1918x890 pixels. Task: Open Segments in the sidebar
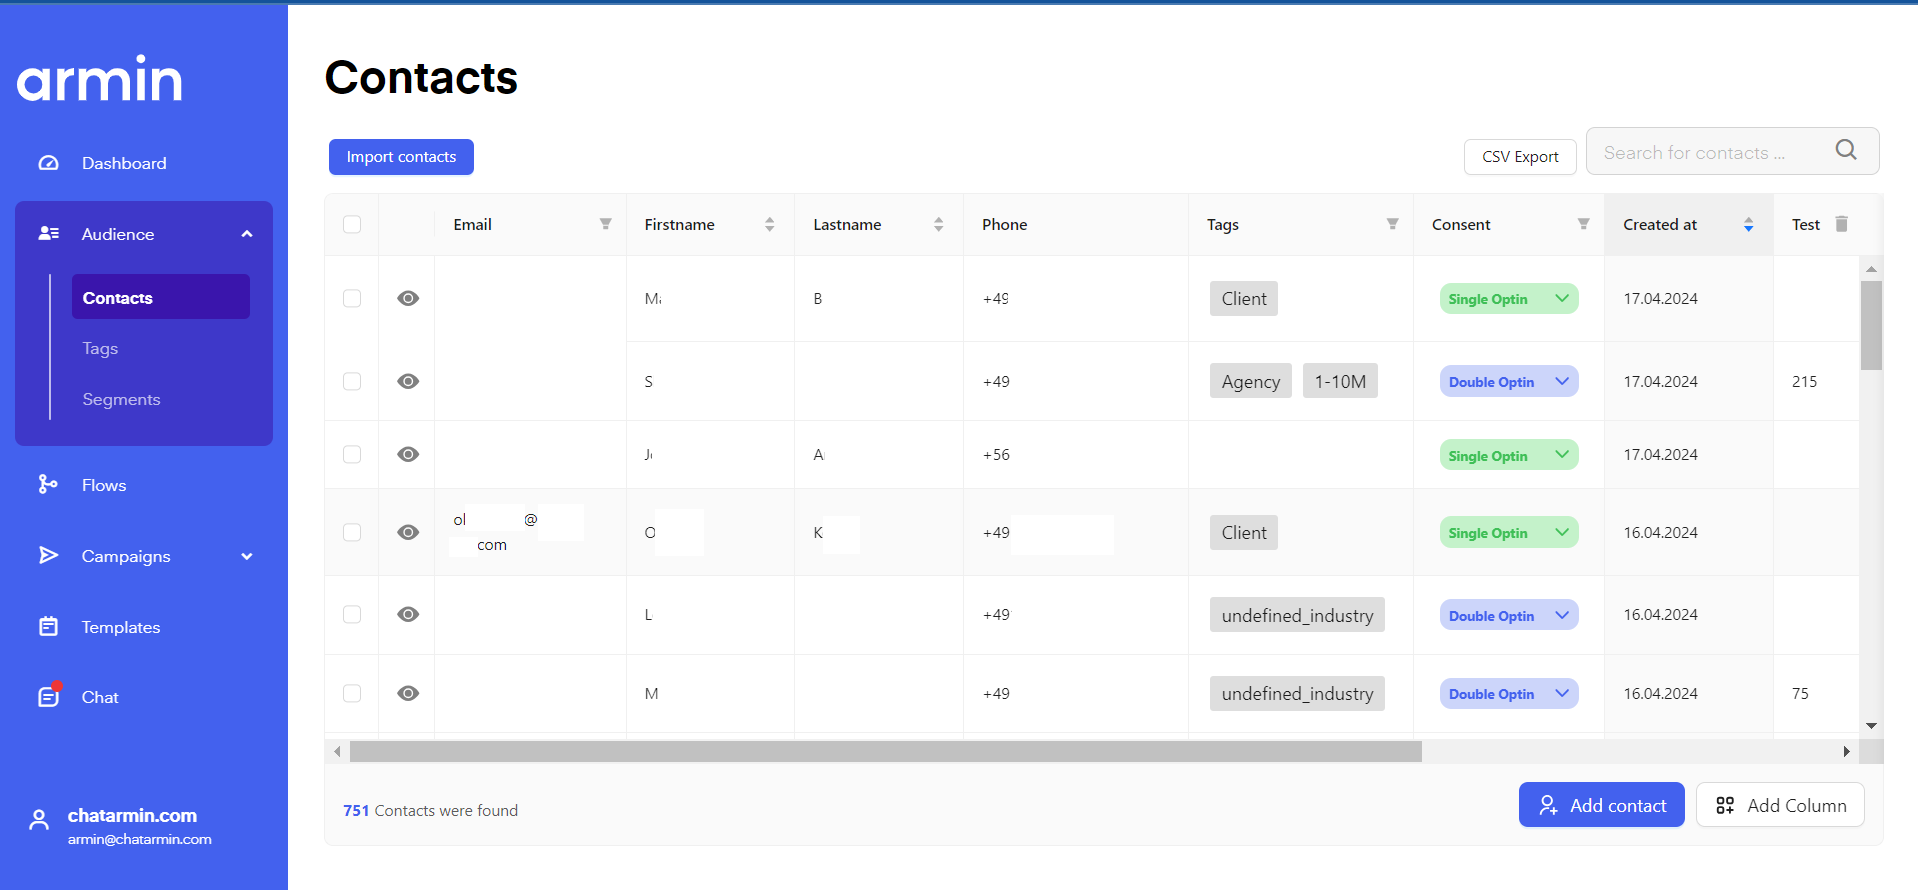(121, 399)
